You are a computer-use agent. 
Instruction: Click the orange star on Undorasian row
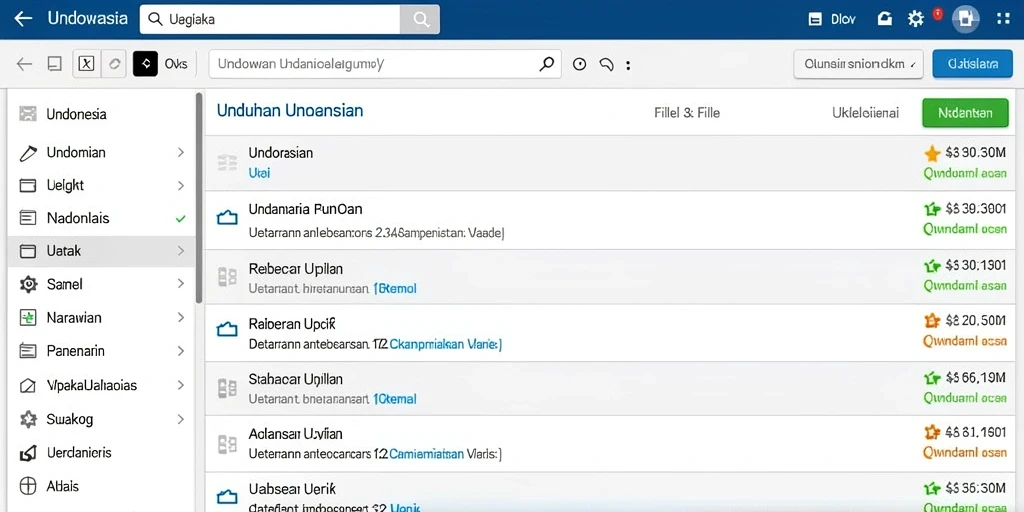(x=932, y=153)
